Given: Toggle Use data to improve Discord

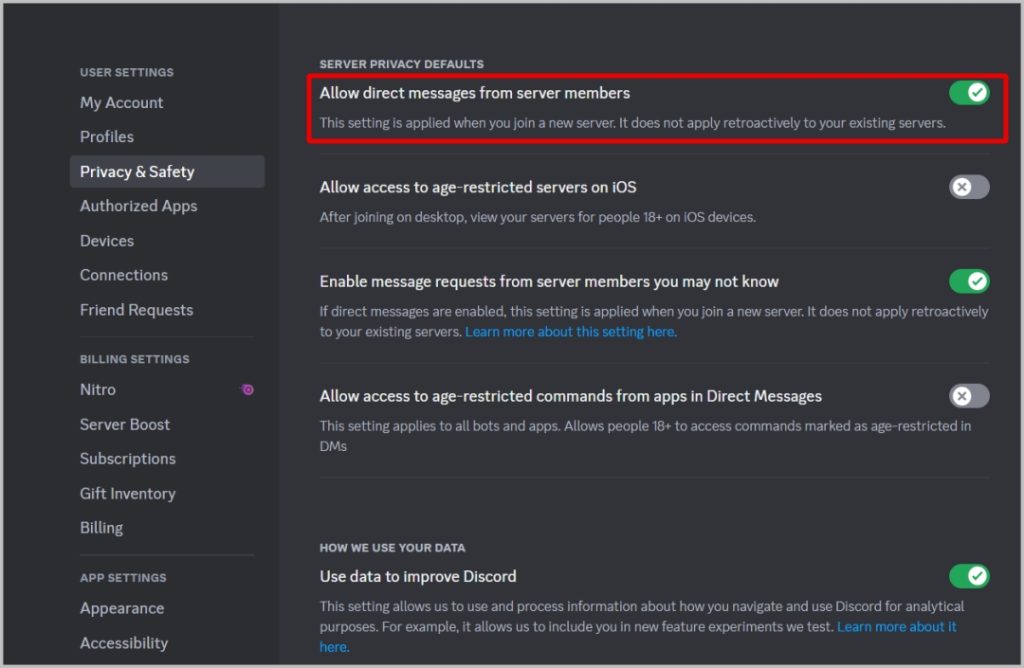Looking at the screenshot, I should pyautogui.click(x=969, y=576).
